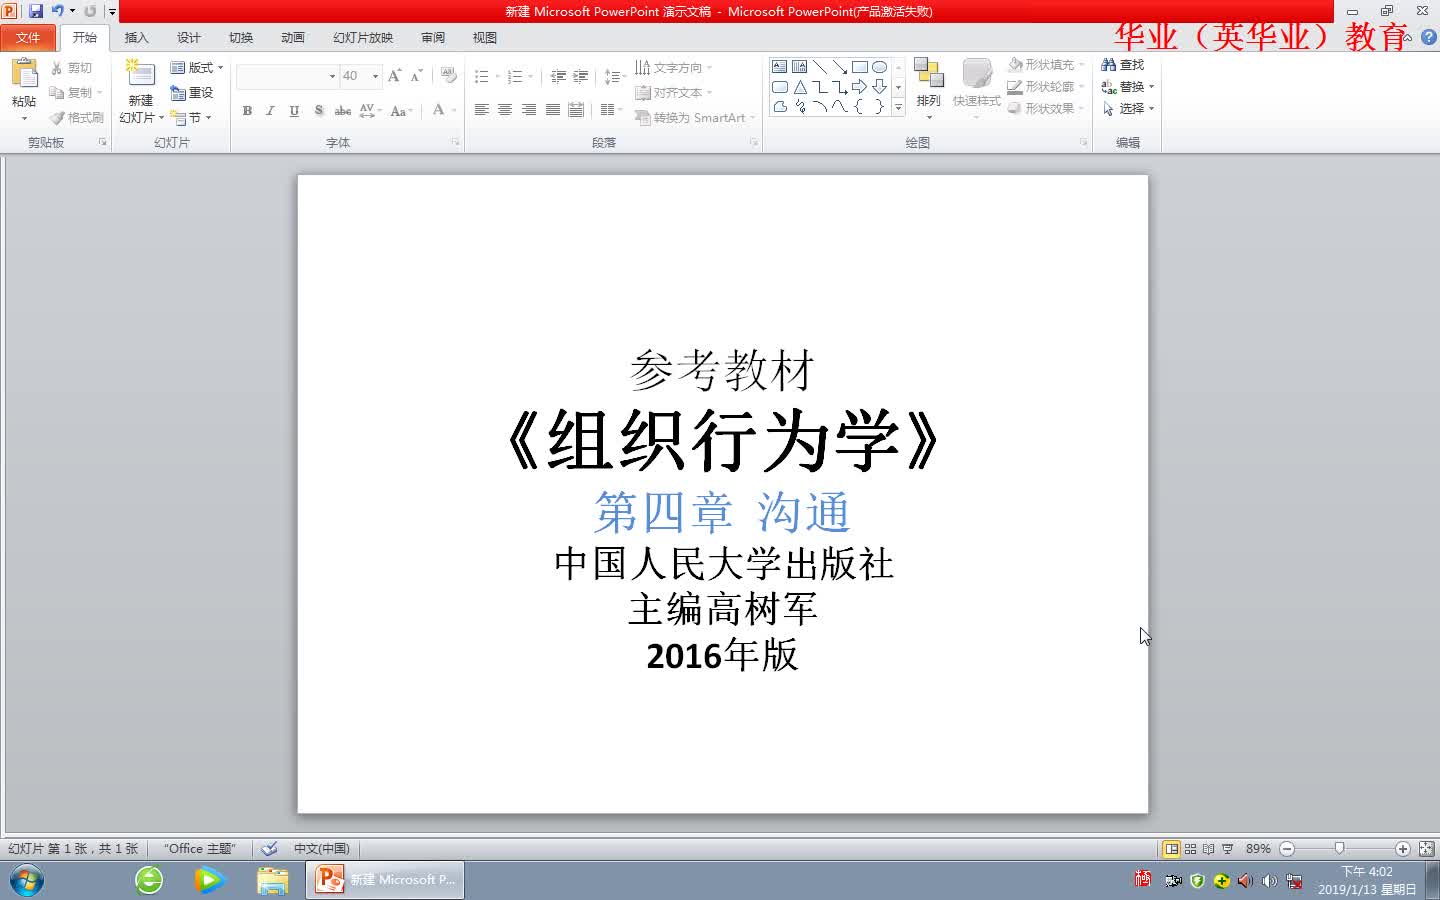Screen dimensions: 1440x900
Task: Apply Shape Outline (形状轮廓)
Action: pos(1043,86)
